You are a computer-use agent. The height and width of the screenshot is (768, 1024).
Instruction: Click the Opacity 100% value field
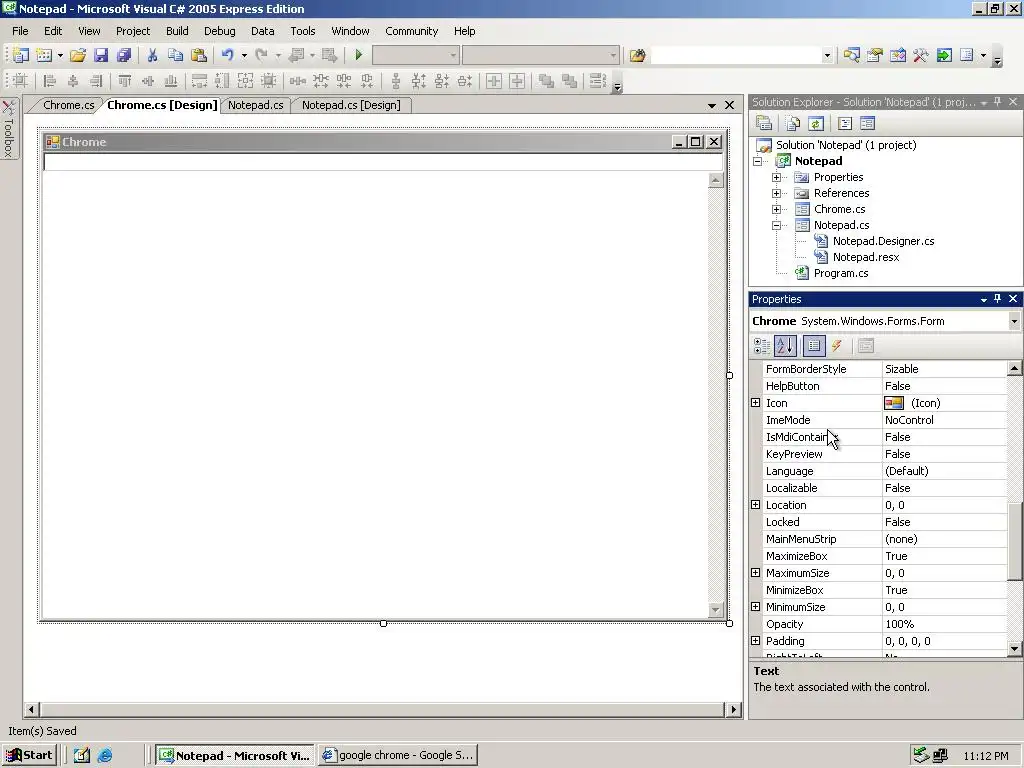point(944,624)
